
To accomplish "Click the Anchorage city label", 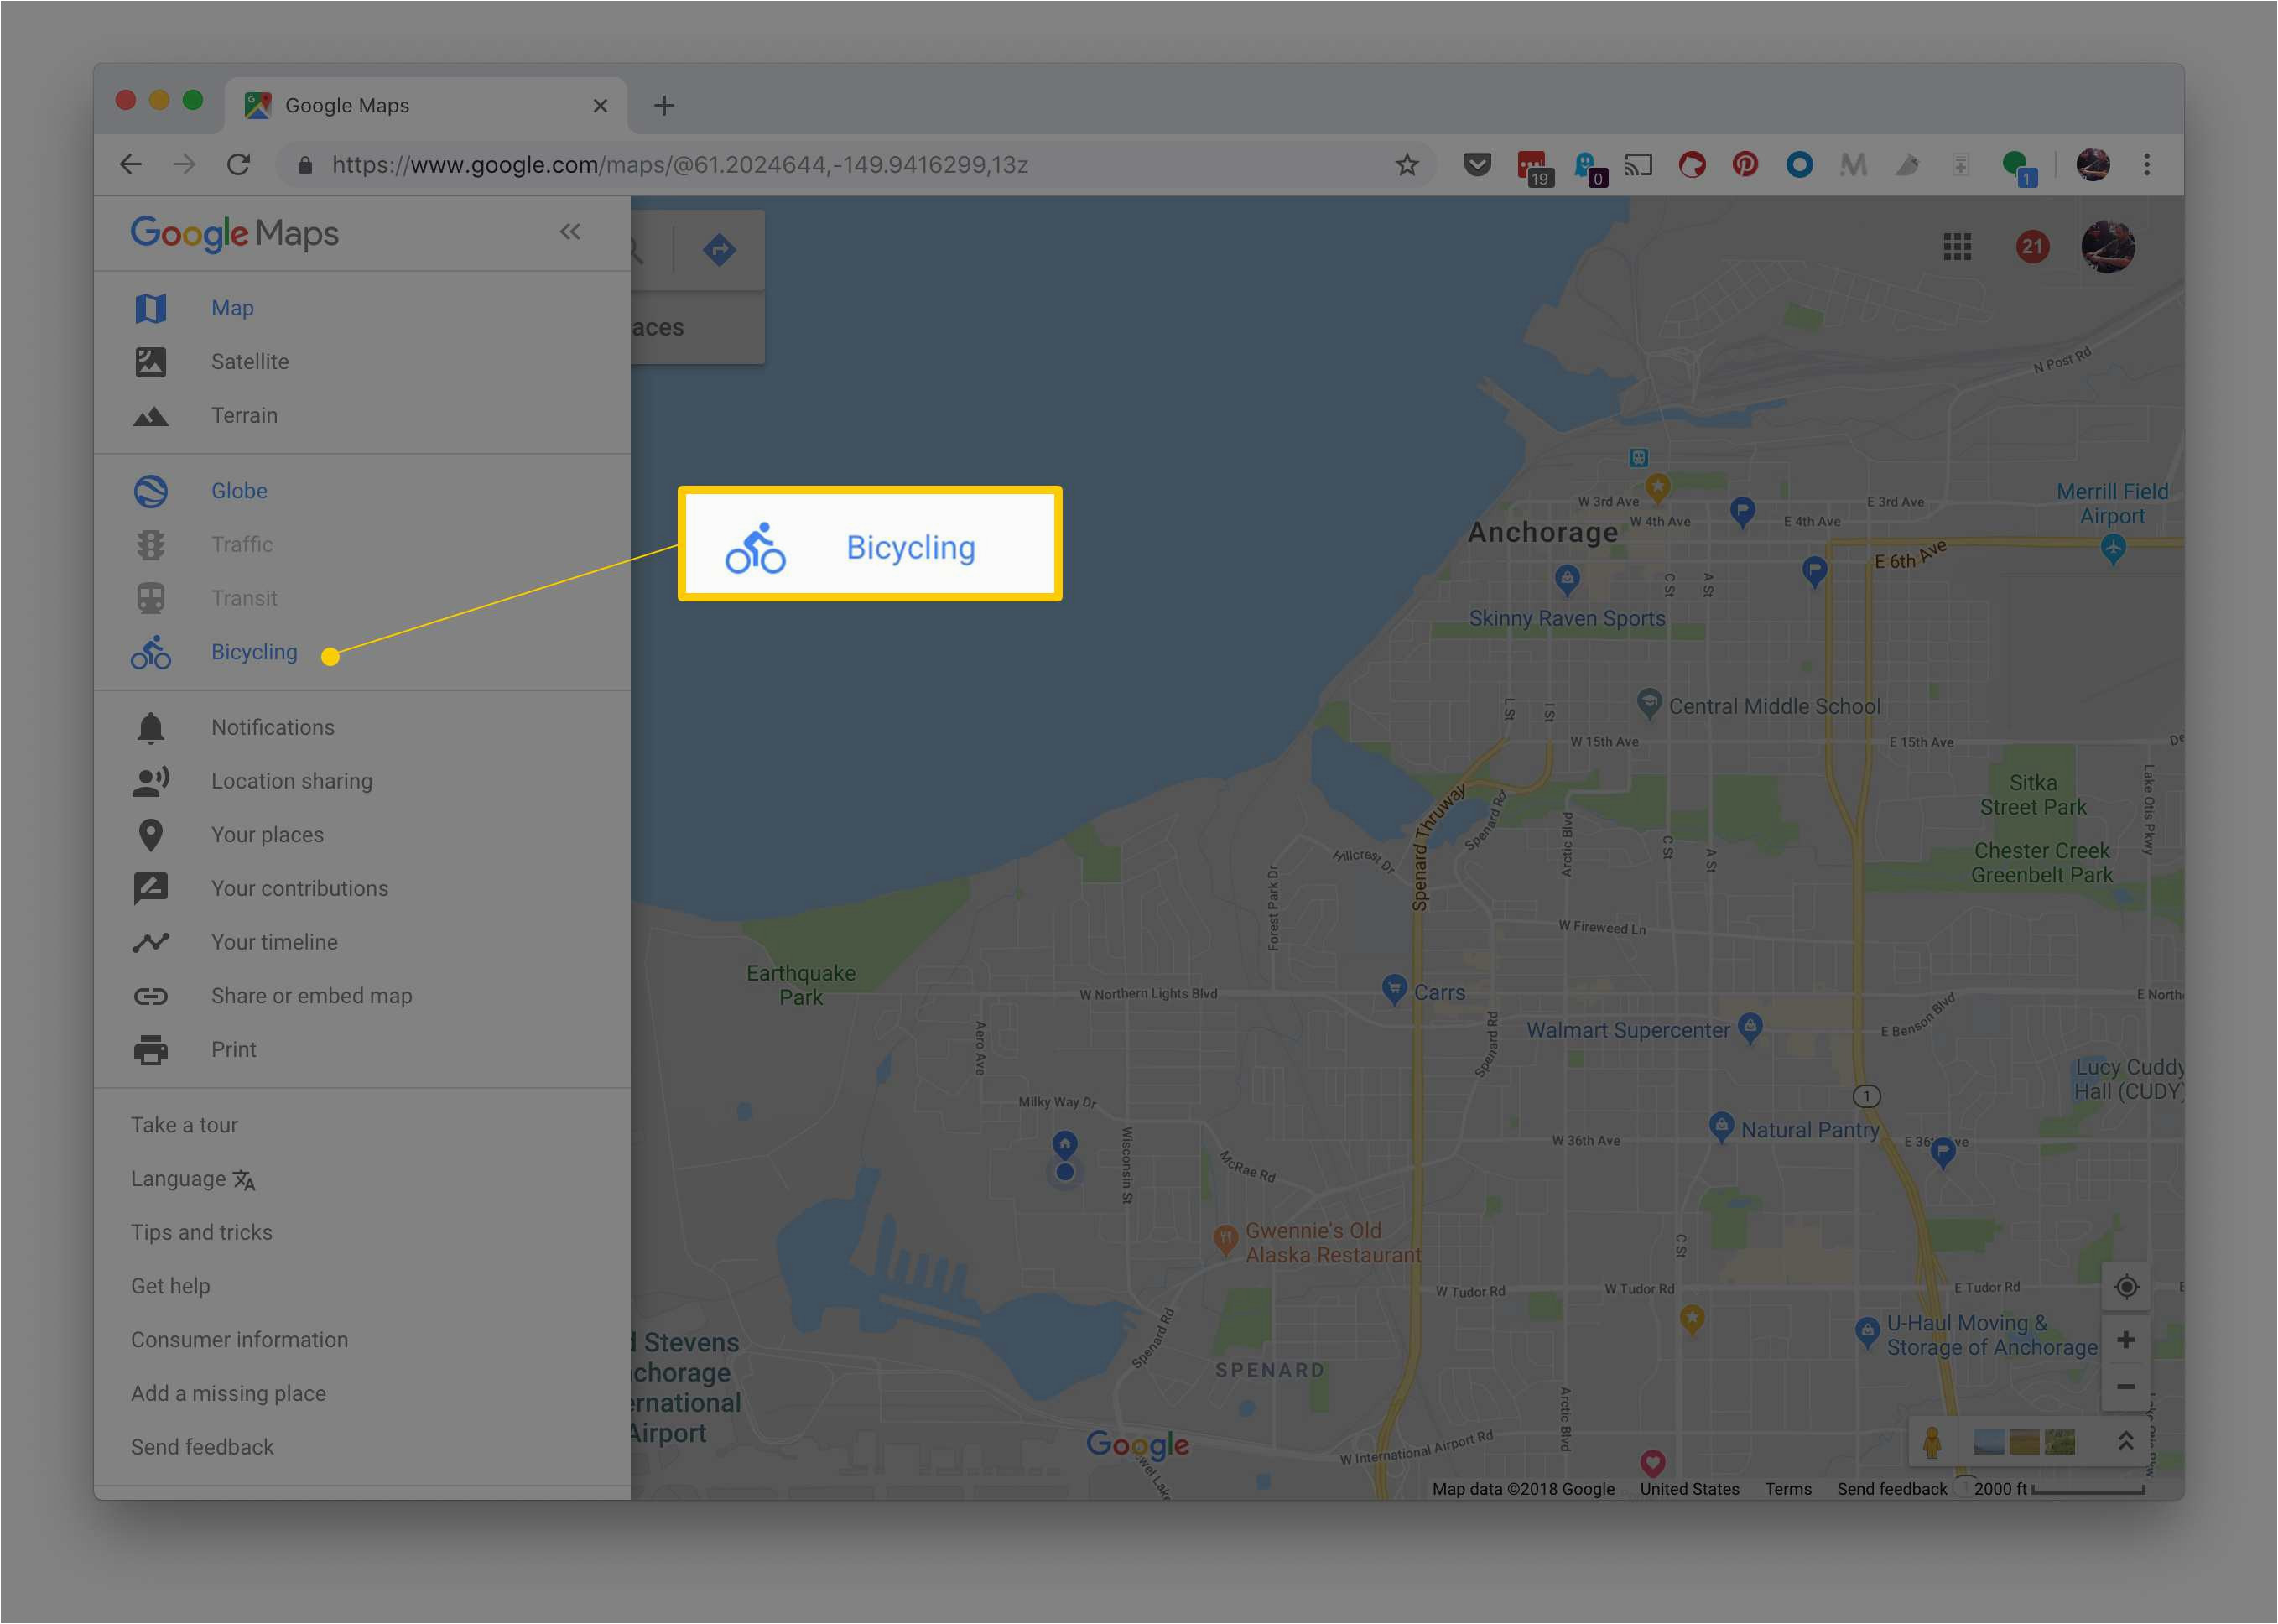I will pos(1543,533).
